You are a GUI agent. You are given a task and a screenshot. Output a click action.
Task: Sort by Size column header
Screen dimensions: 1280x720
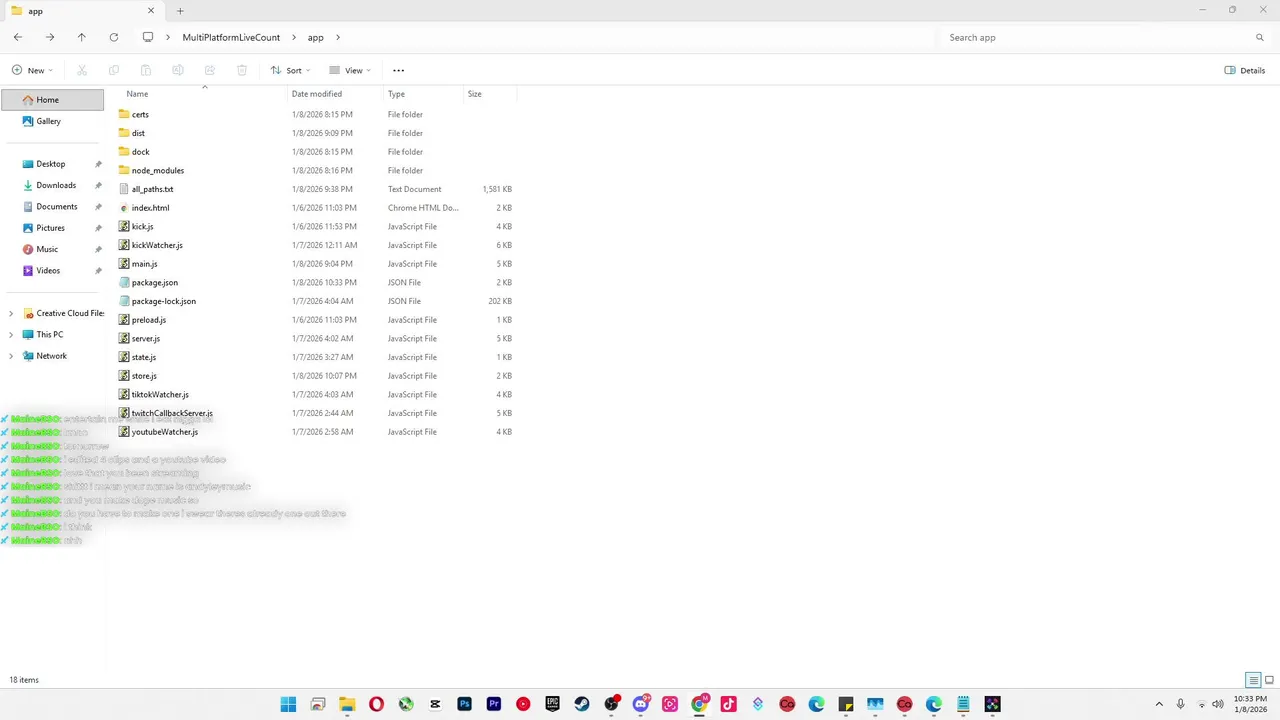pyautogui.click(x=490, y=94)
